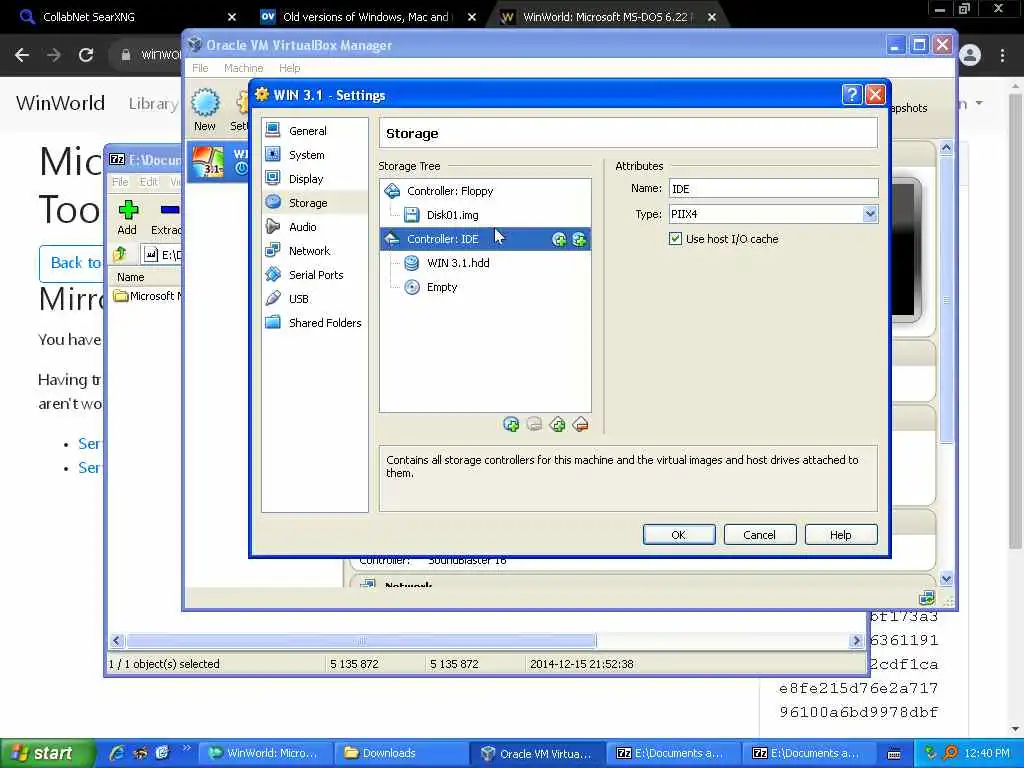Open Shared Folders settings category

[325, 323]
